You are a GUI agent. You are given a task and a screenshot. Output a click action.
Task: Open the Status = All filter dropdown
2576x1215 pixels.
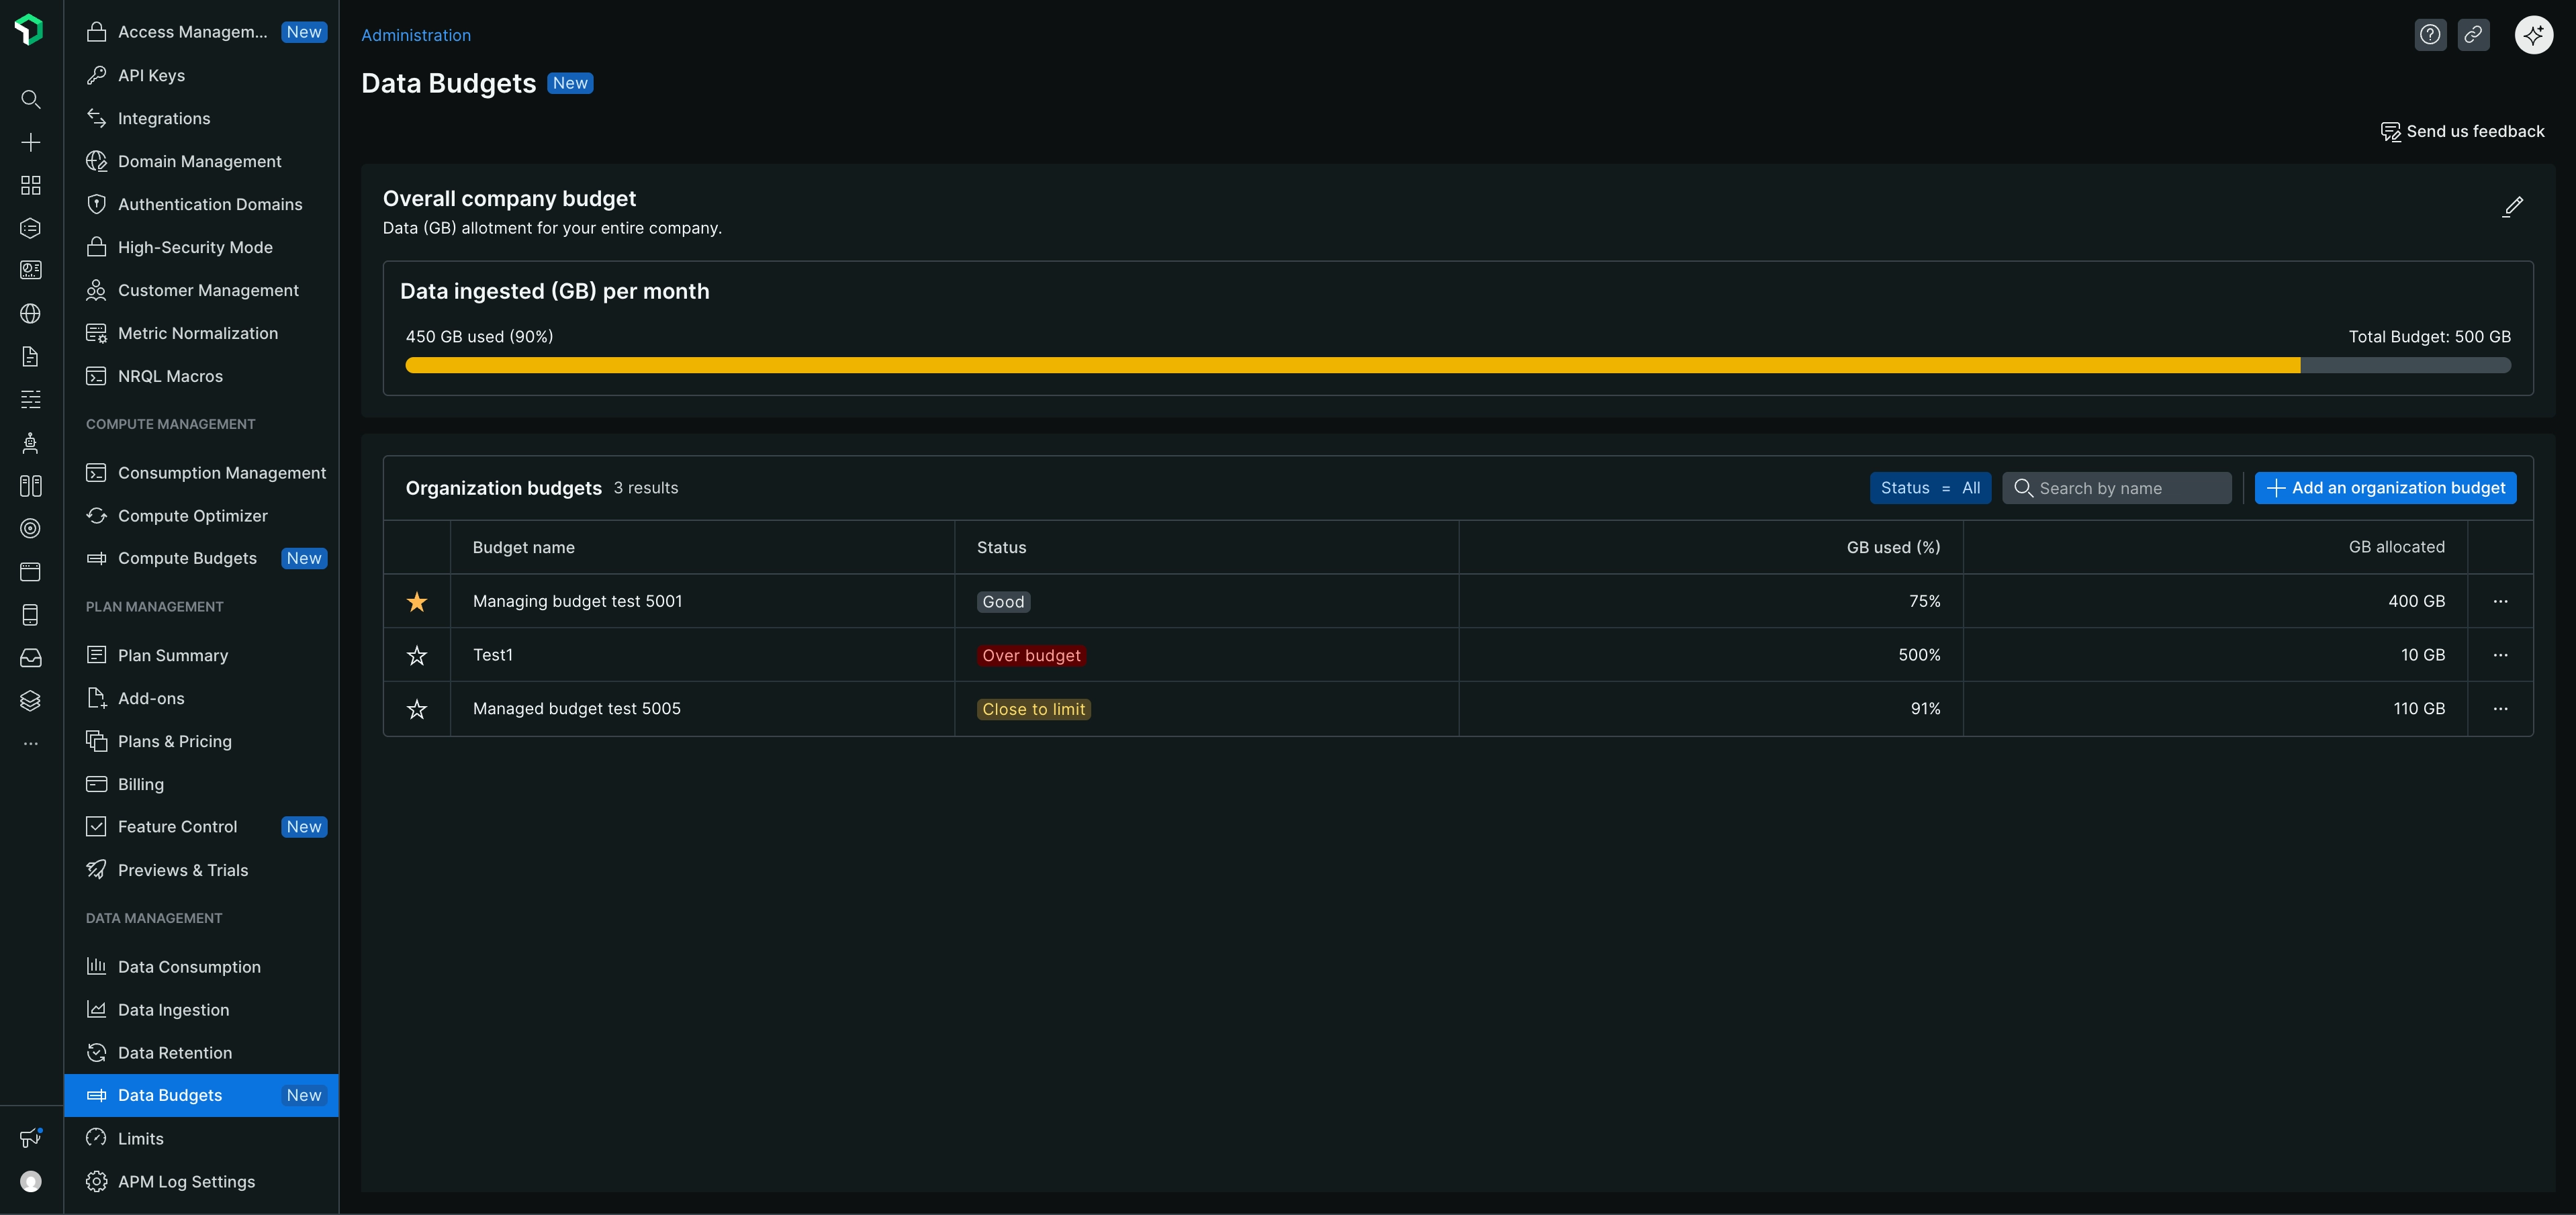click(x=1929, y=488)
